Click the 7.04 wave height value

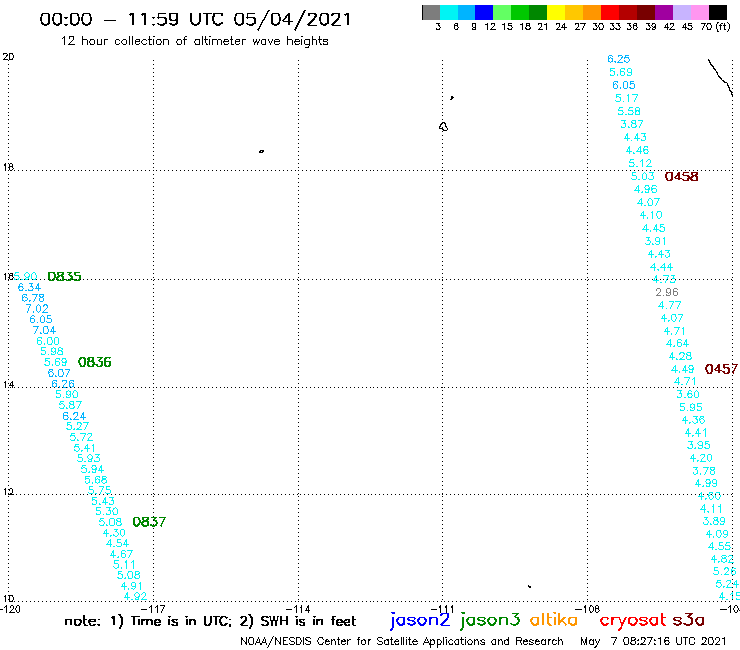pyautogui.click(x=44, y=330)
